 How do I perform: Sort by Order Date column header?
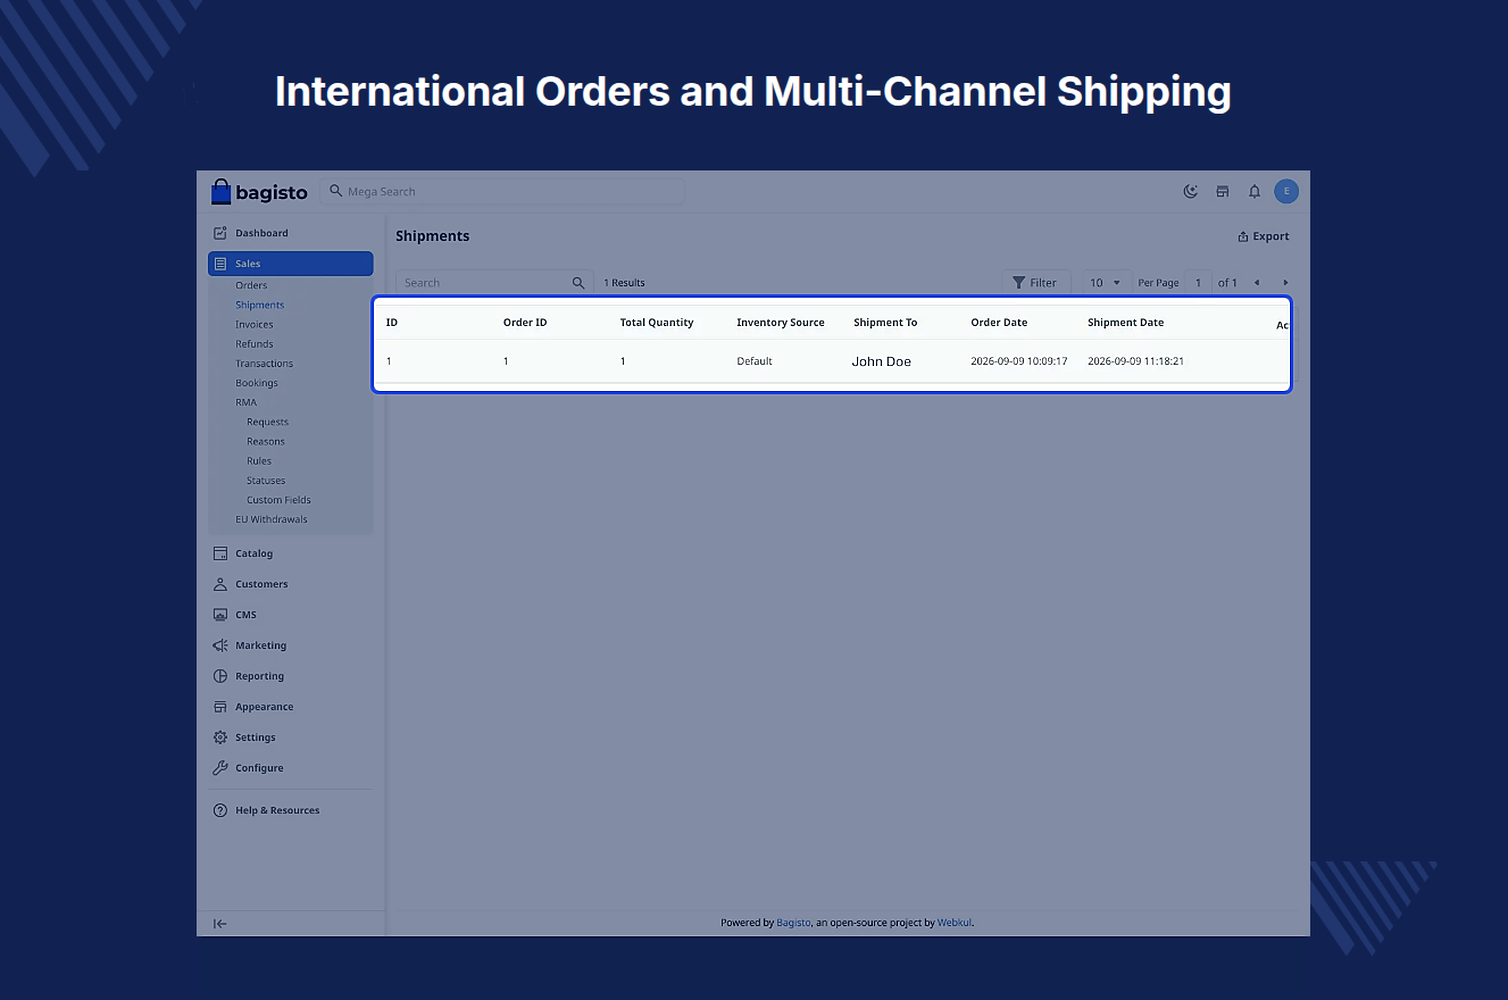(999, 323)
